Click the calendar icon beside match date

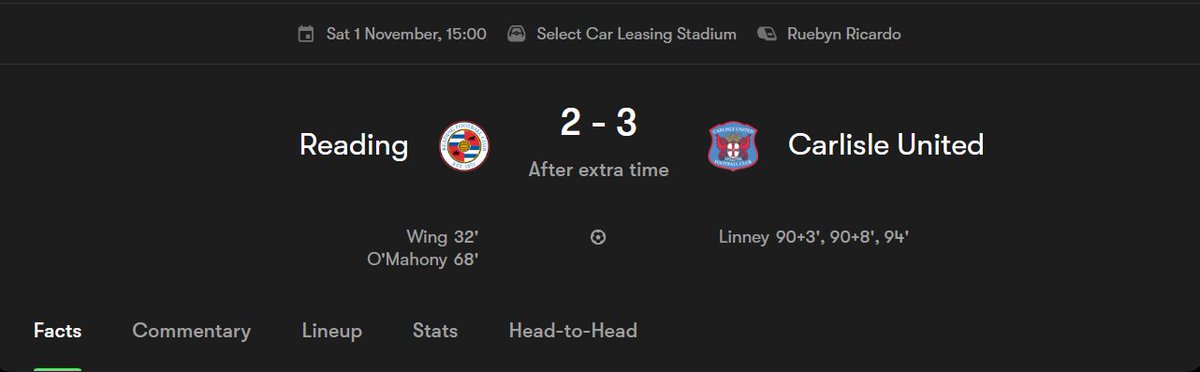point(306,34)
